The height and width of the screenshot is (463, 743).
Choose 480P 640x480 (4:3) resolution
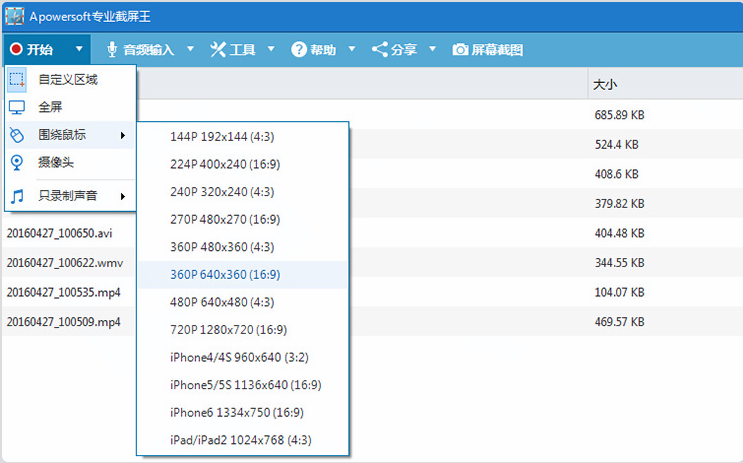coord(243,302)
